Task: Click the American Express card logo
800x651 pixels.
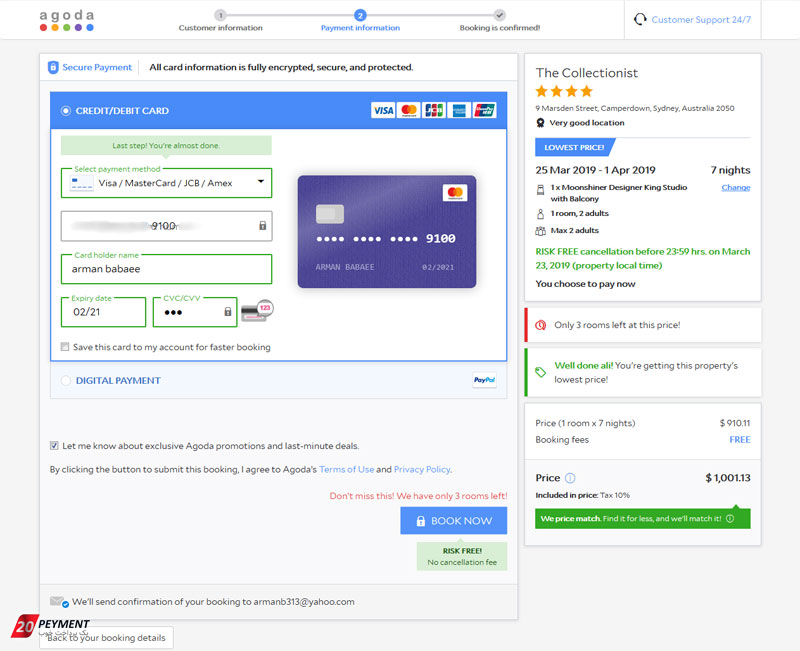Action: pos(459,110)
